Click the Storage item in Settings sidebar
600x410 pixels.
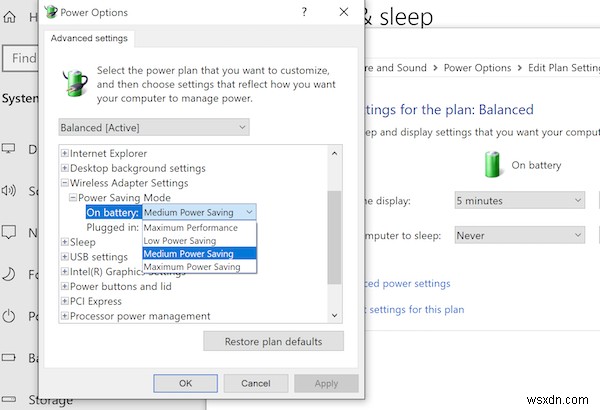tap(51, 400)
